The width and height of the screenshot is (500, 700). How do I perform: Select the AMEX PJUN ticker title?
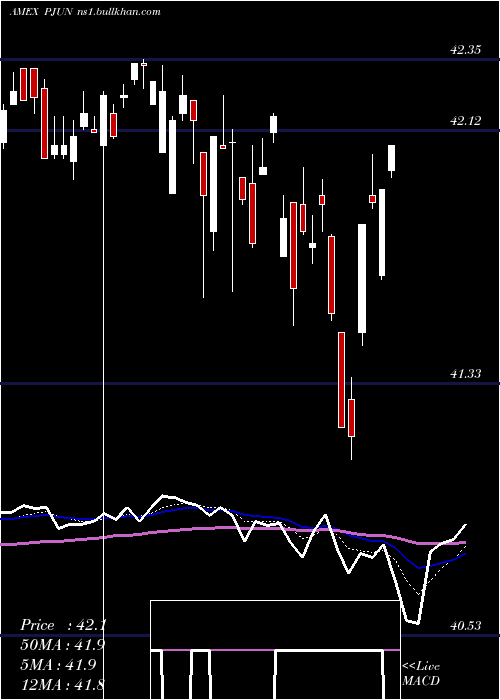(40, 12)
